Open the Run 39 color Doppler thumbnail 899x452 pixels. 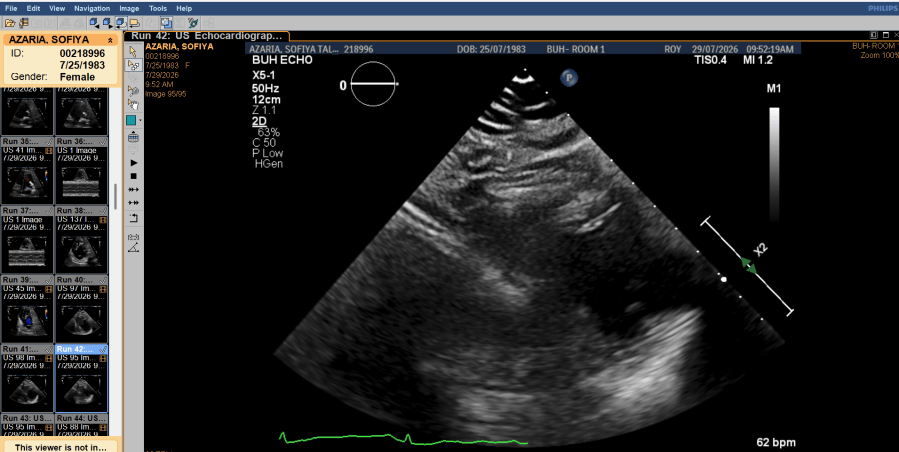27,309
